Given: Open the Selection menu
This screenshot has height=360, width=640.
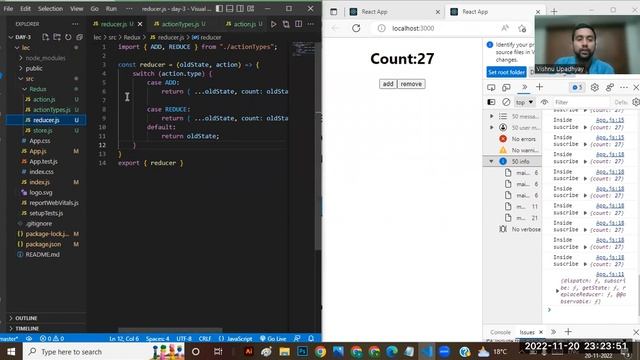Looking at the screenshot, I should click(x=50, y=8).
